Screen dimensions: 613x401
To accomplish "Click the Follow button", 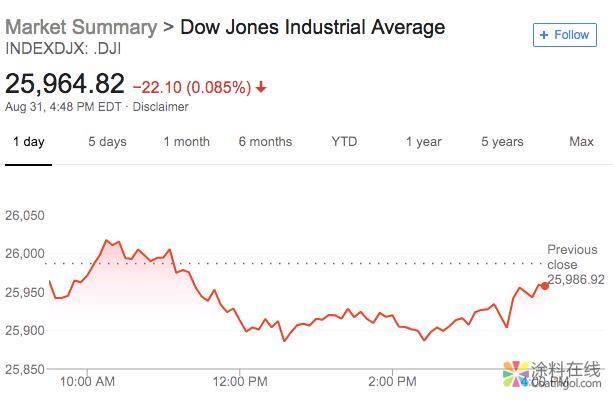I will [x=564, y=34].
